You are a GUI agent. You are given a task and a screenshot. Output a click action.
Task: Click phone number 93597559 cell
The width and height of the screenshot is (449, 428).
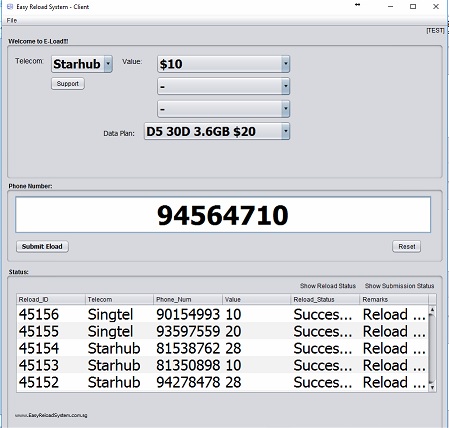(x=188, y=331)
